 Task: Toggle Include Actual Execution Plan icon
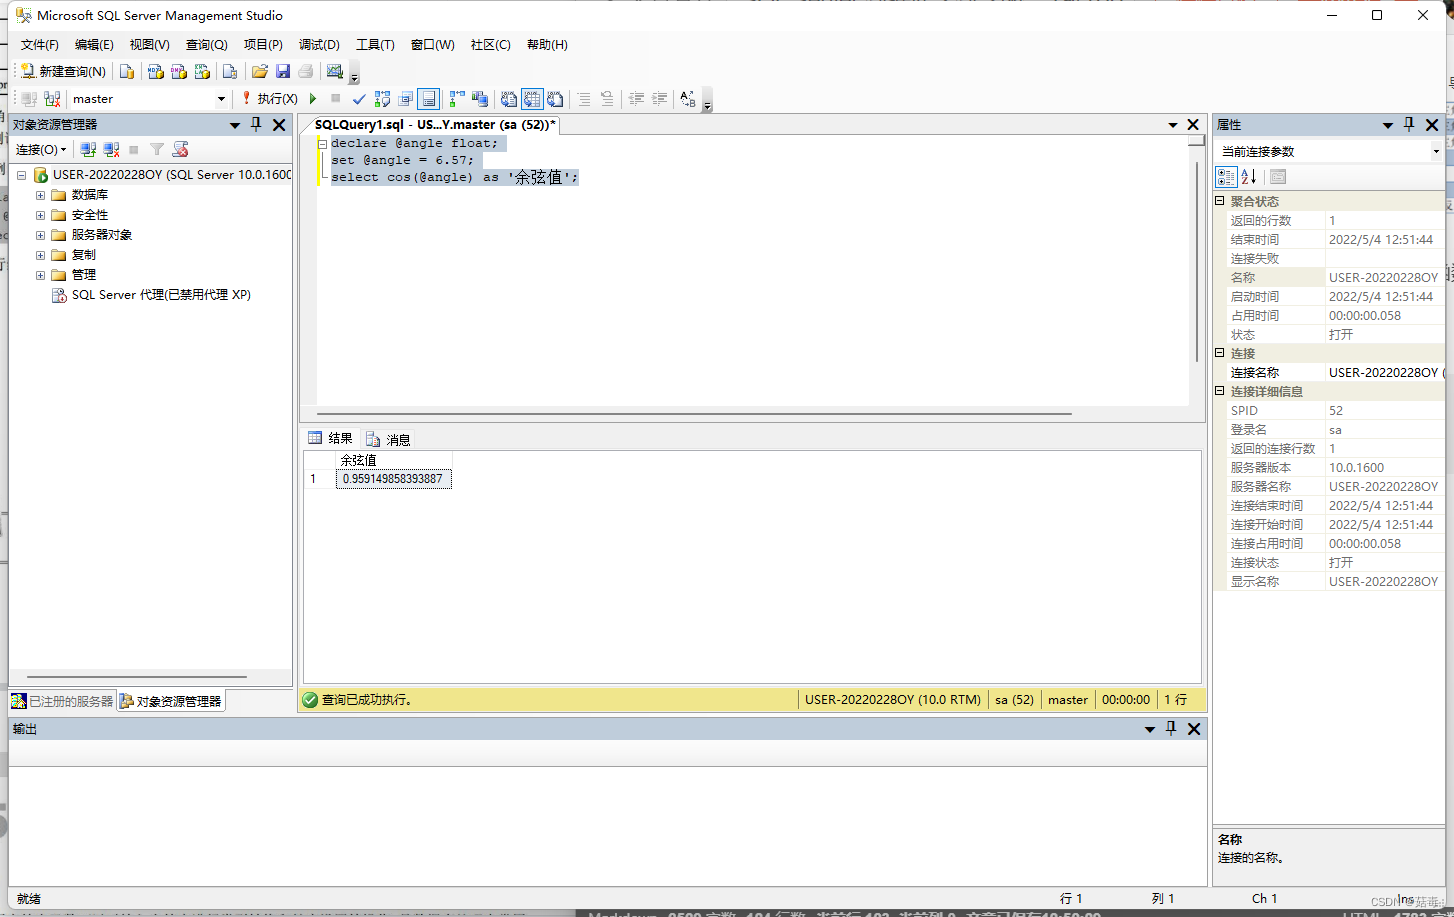click(x=457, y=99)
